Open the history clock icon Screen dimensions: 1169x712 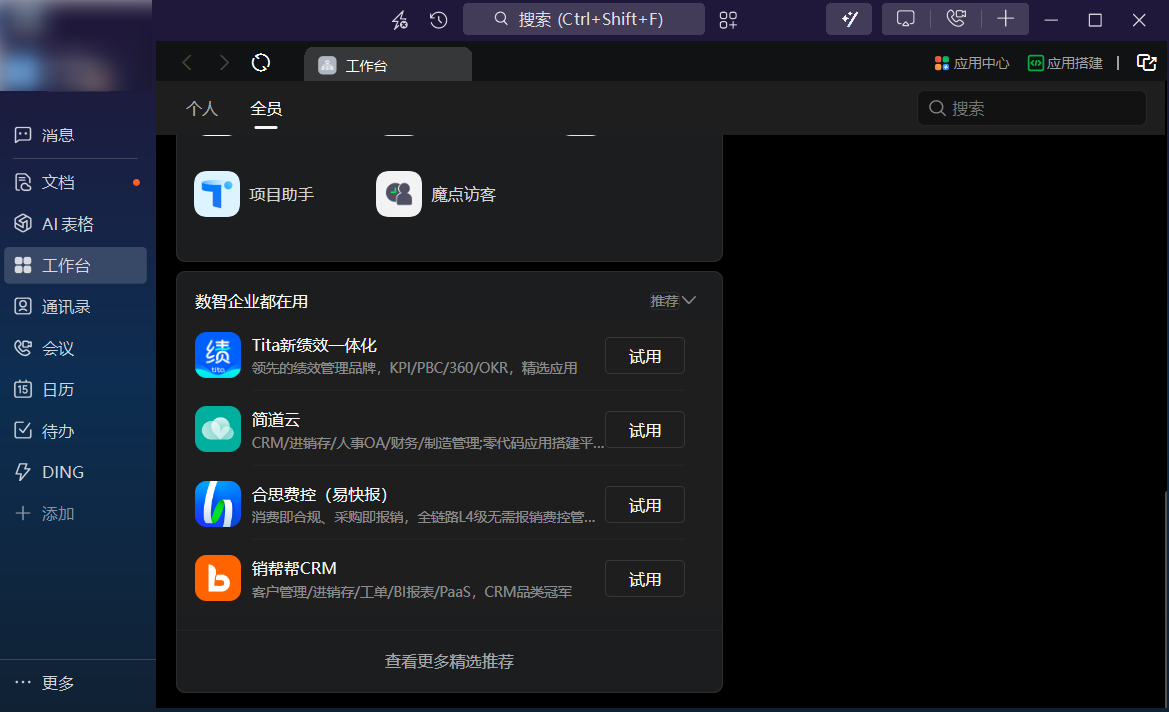[438, 20]
